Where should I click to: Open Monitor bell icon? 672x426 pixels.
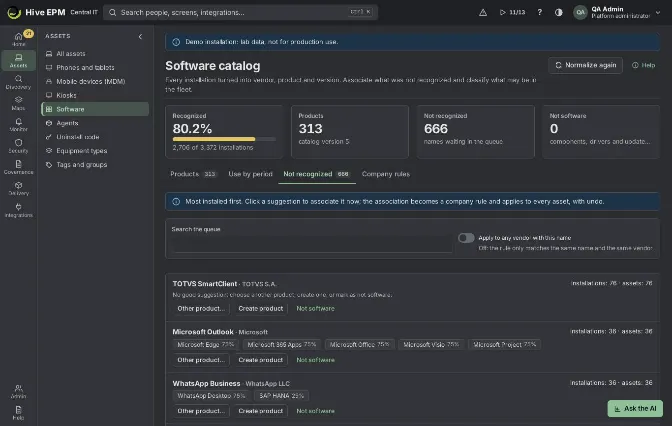pos(18,125)
